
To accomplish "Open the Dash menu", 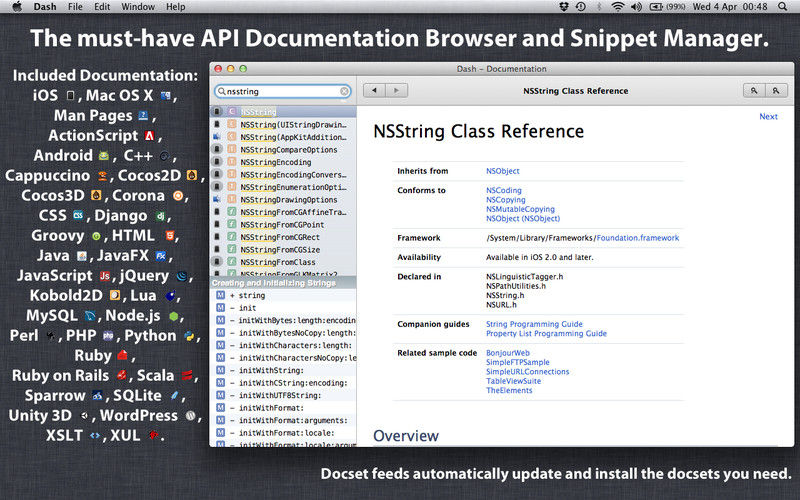I will (45, 7).
